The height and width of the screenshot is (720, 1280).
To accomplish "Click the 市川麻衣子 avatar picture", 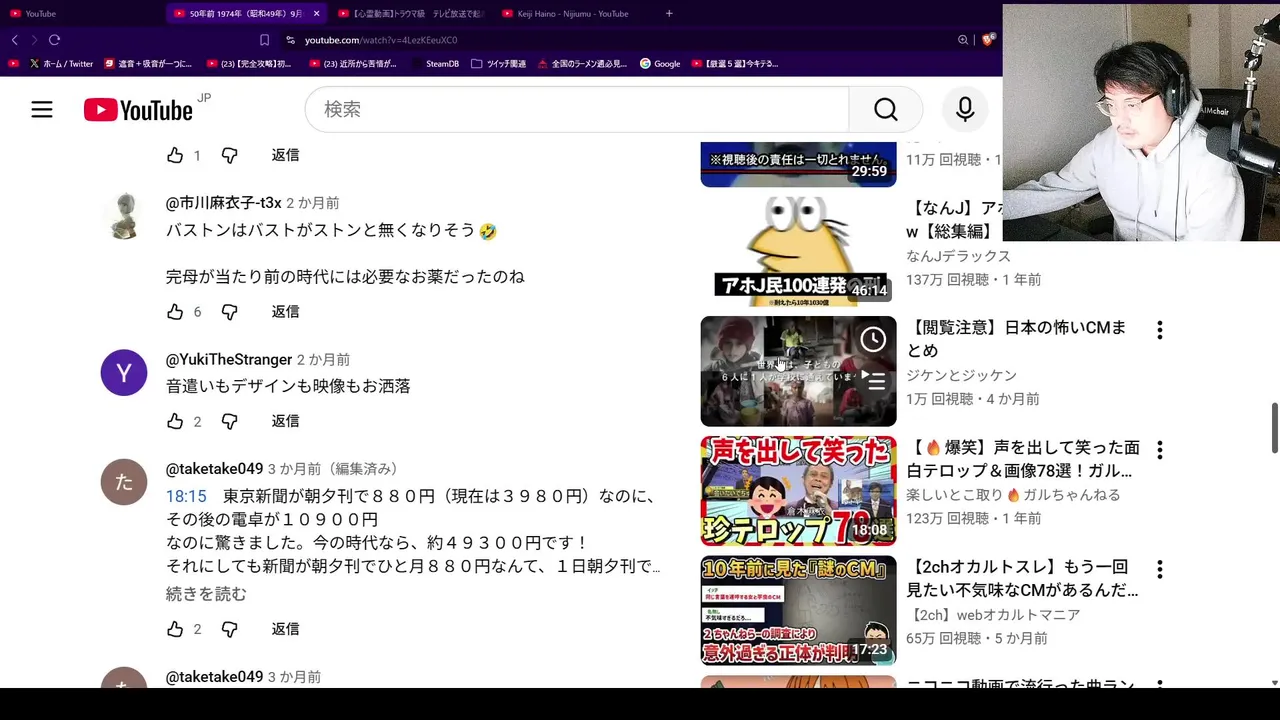I will [124, 216].
